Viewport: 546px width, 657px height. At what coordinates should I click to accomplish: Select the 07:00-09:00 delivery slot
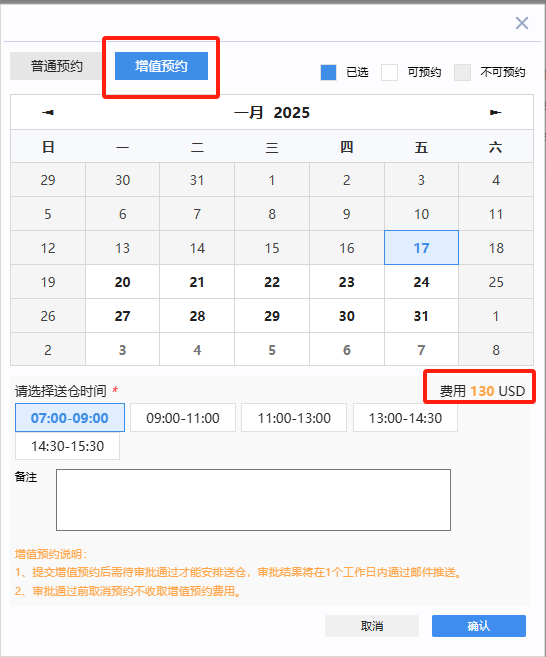[x=70, y=418]
